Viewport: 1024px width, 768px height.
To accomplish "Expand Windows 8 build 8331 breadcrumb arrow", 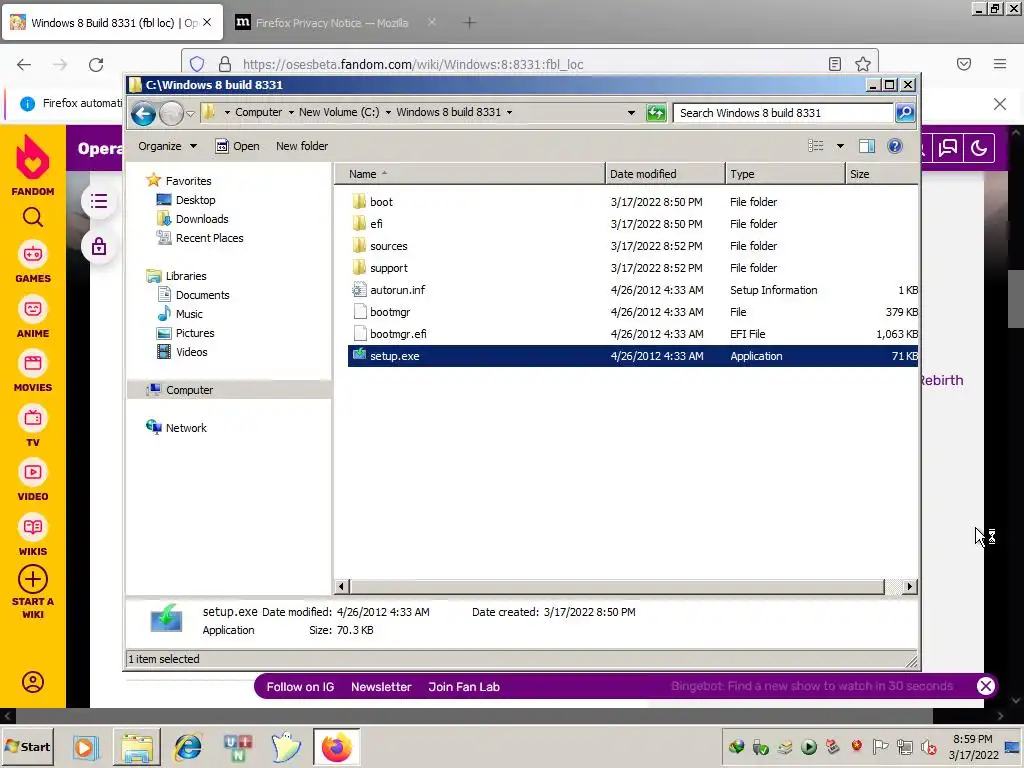I will tap(509, 112).
